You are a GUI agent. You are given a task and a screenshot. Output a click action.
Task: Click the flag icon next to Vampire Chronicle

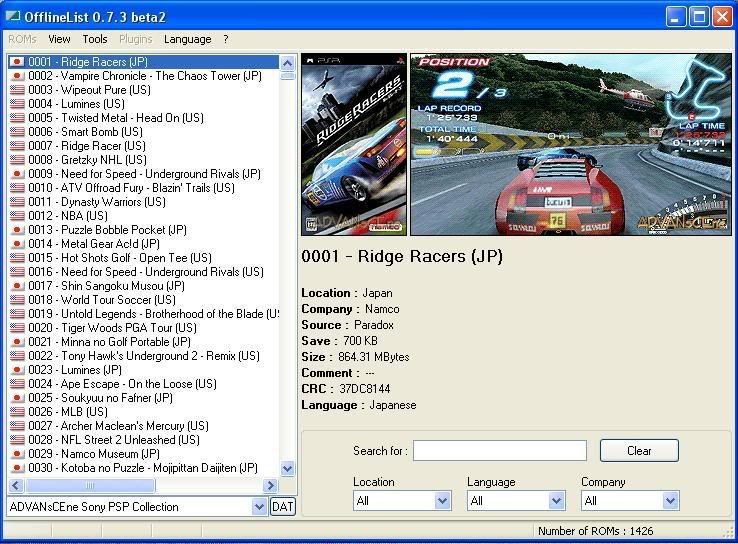click(x=17, y=76)
